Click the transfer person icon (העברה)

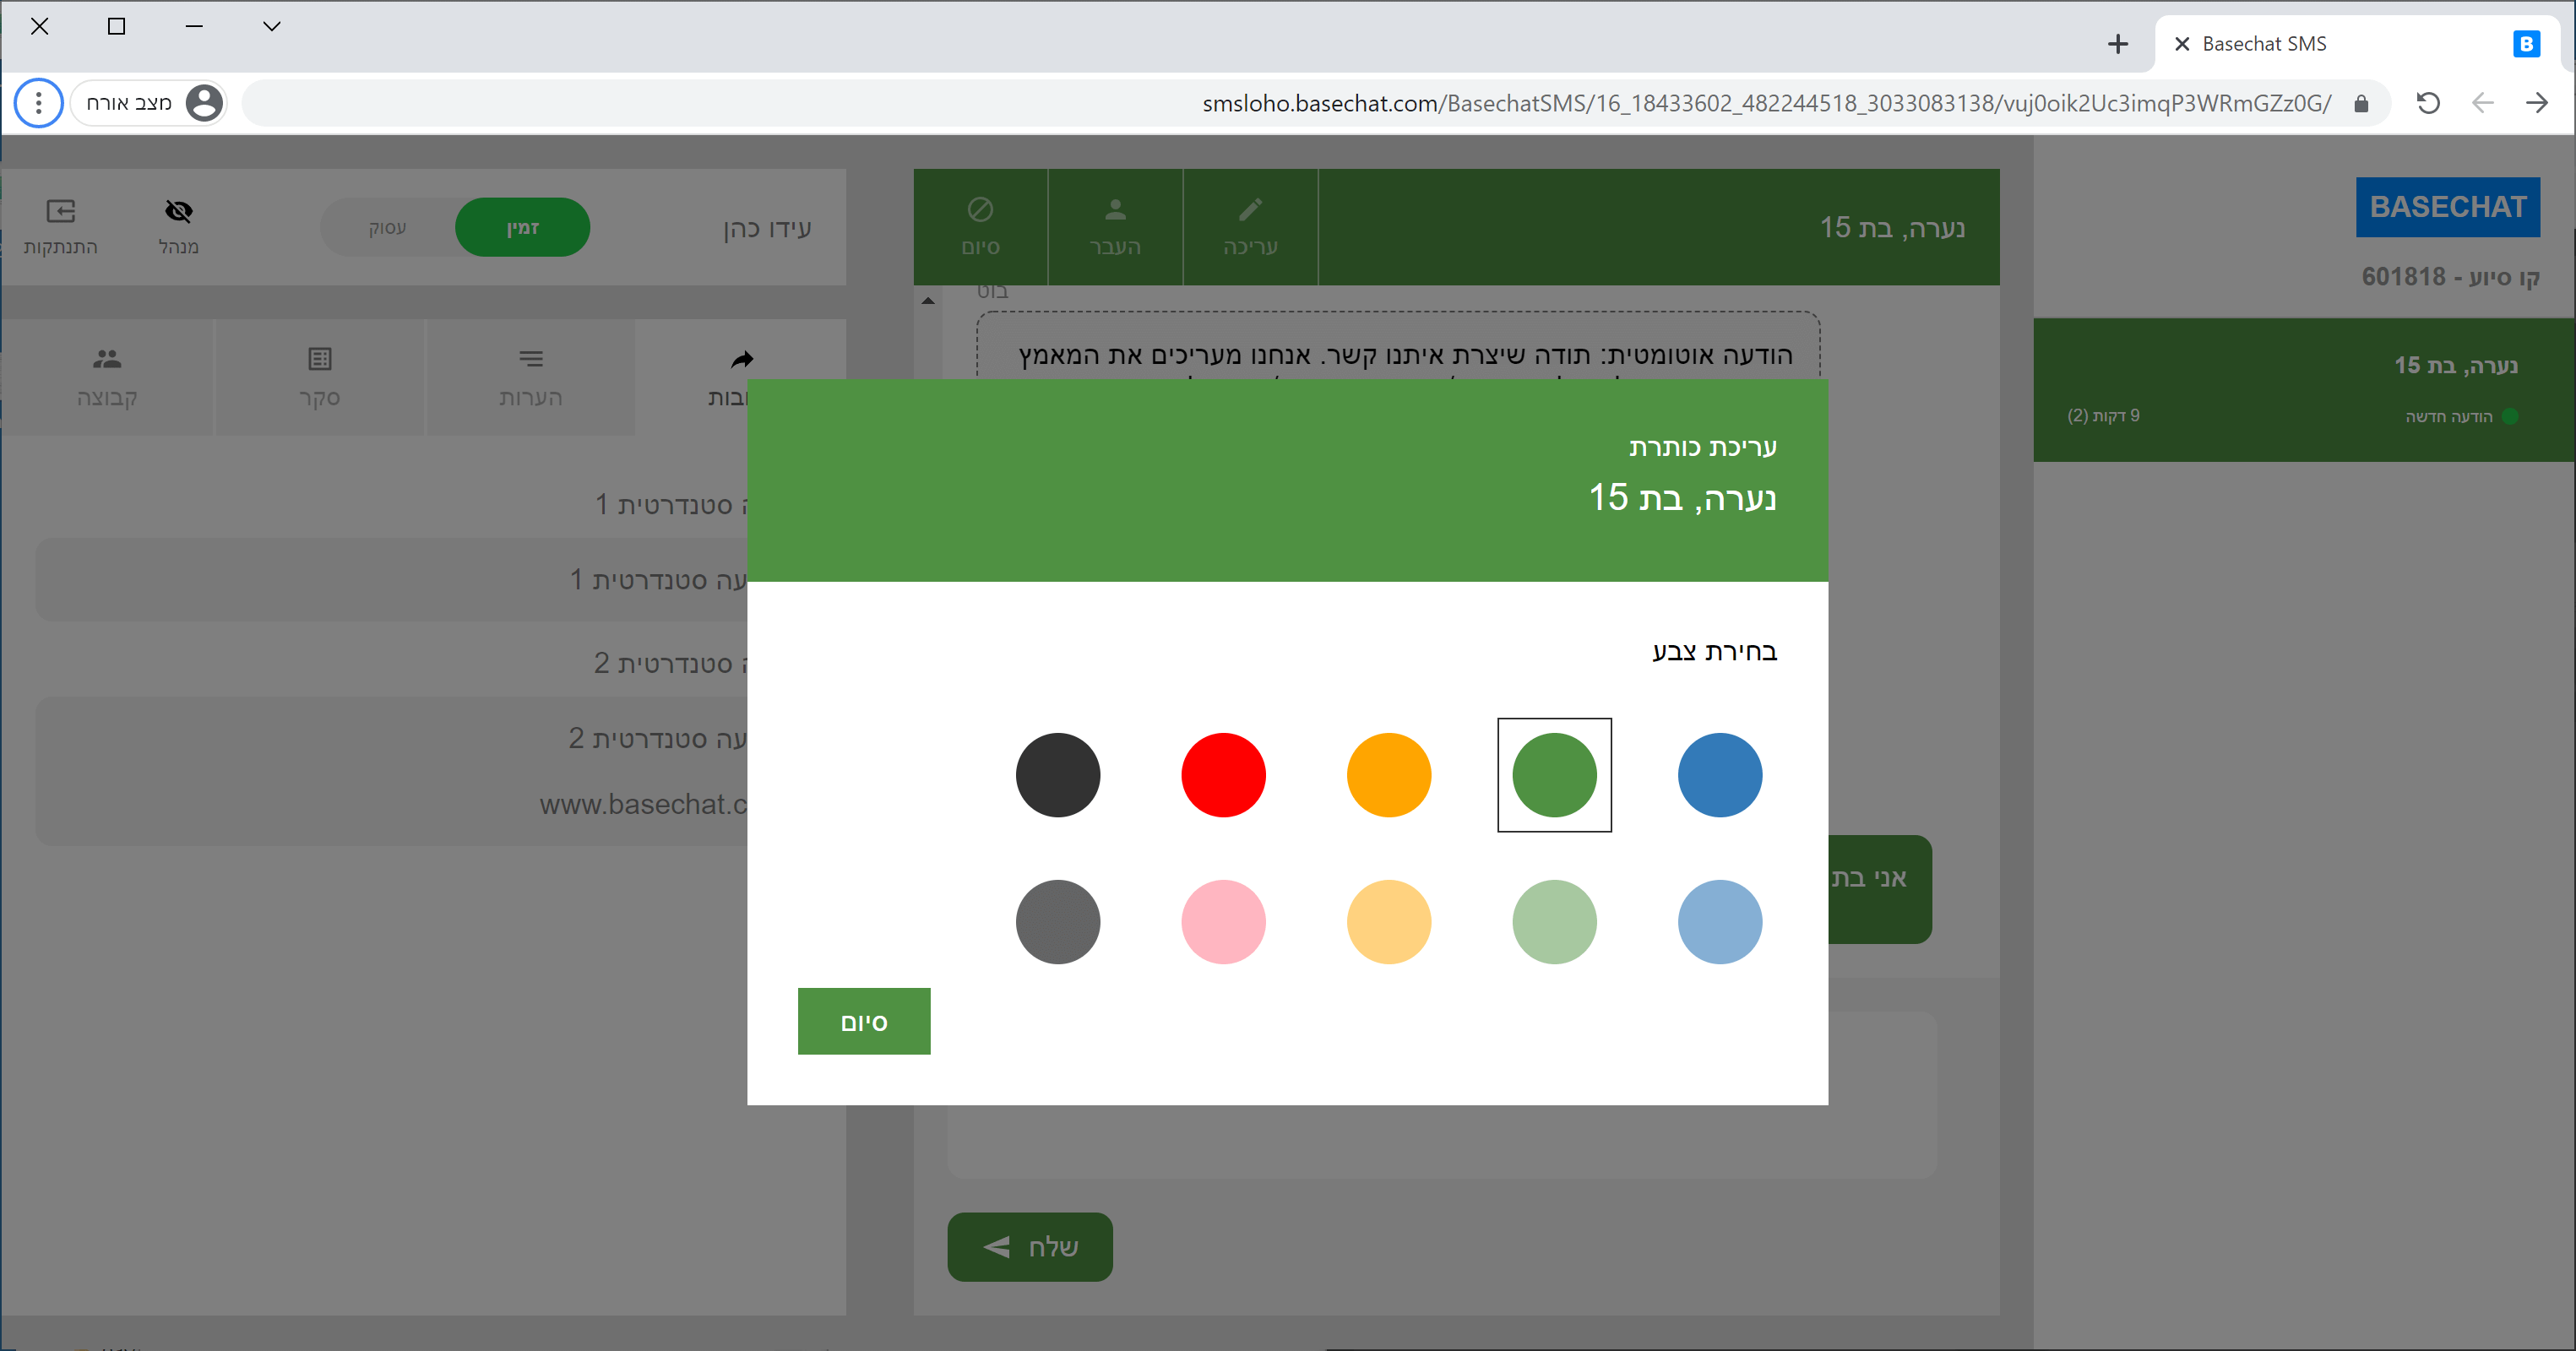click(x=1115, y=210)
